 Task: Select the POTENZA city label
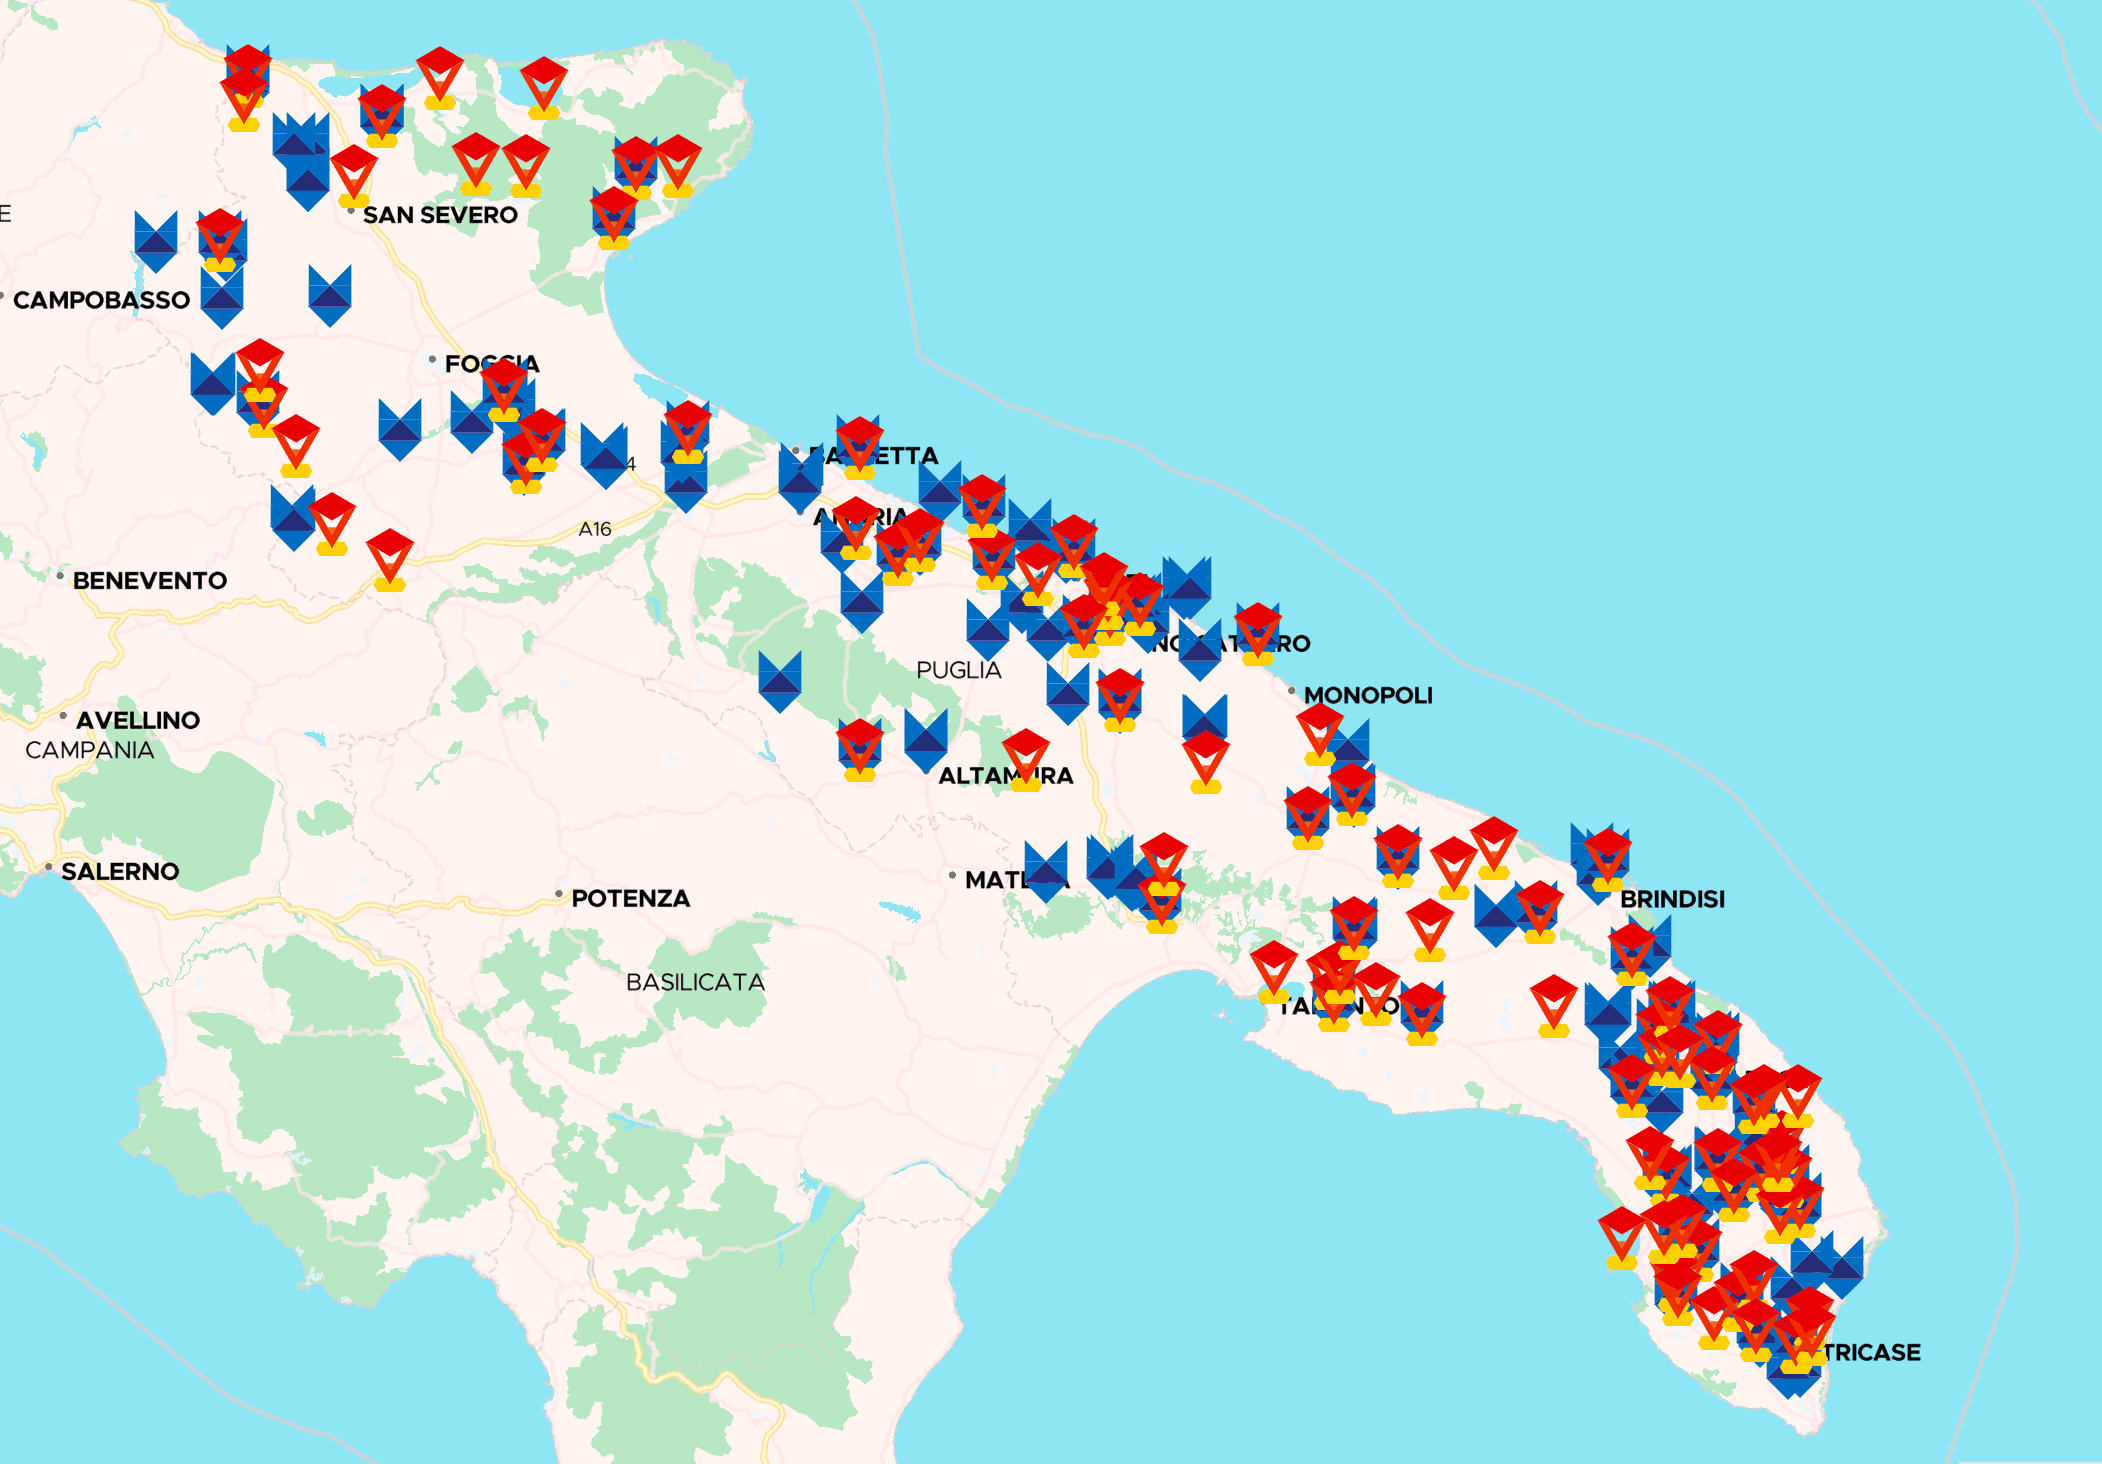pyautogui.click(x=630, y=899)
